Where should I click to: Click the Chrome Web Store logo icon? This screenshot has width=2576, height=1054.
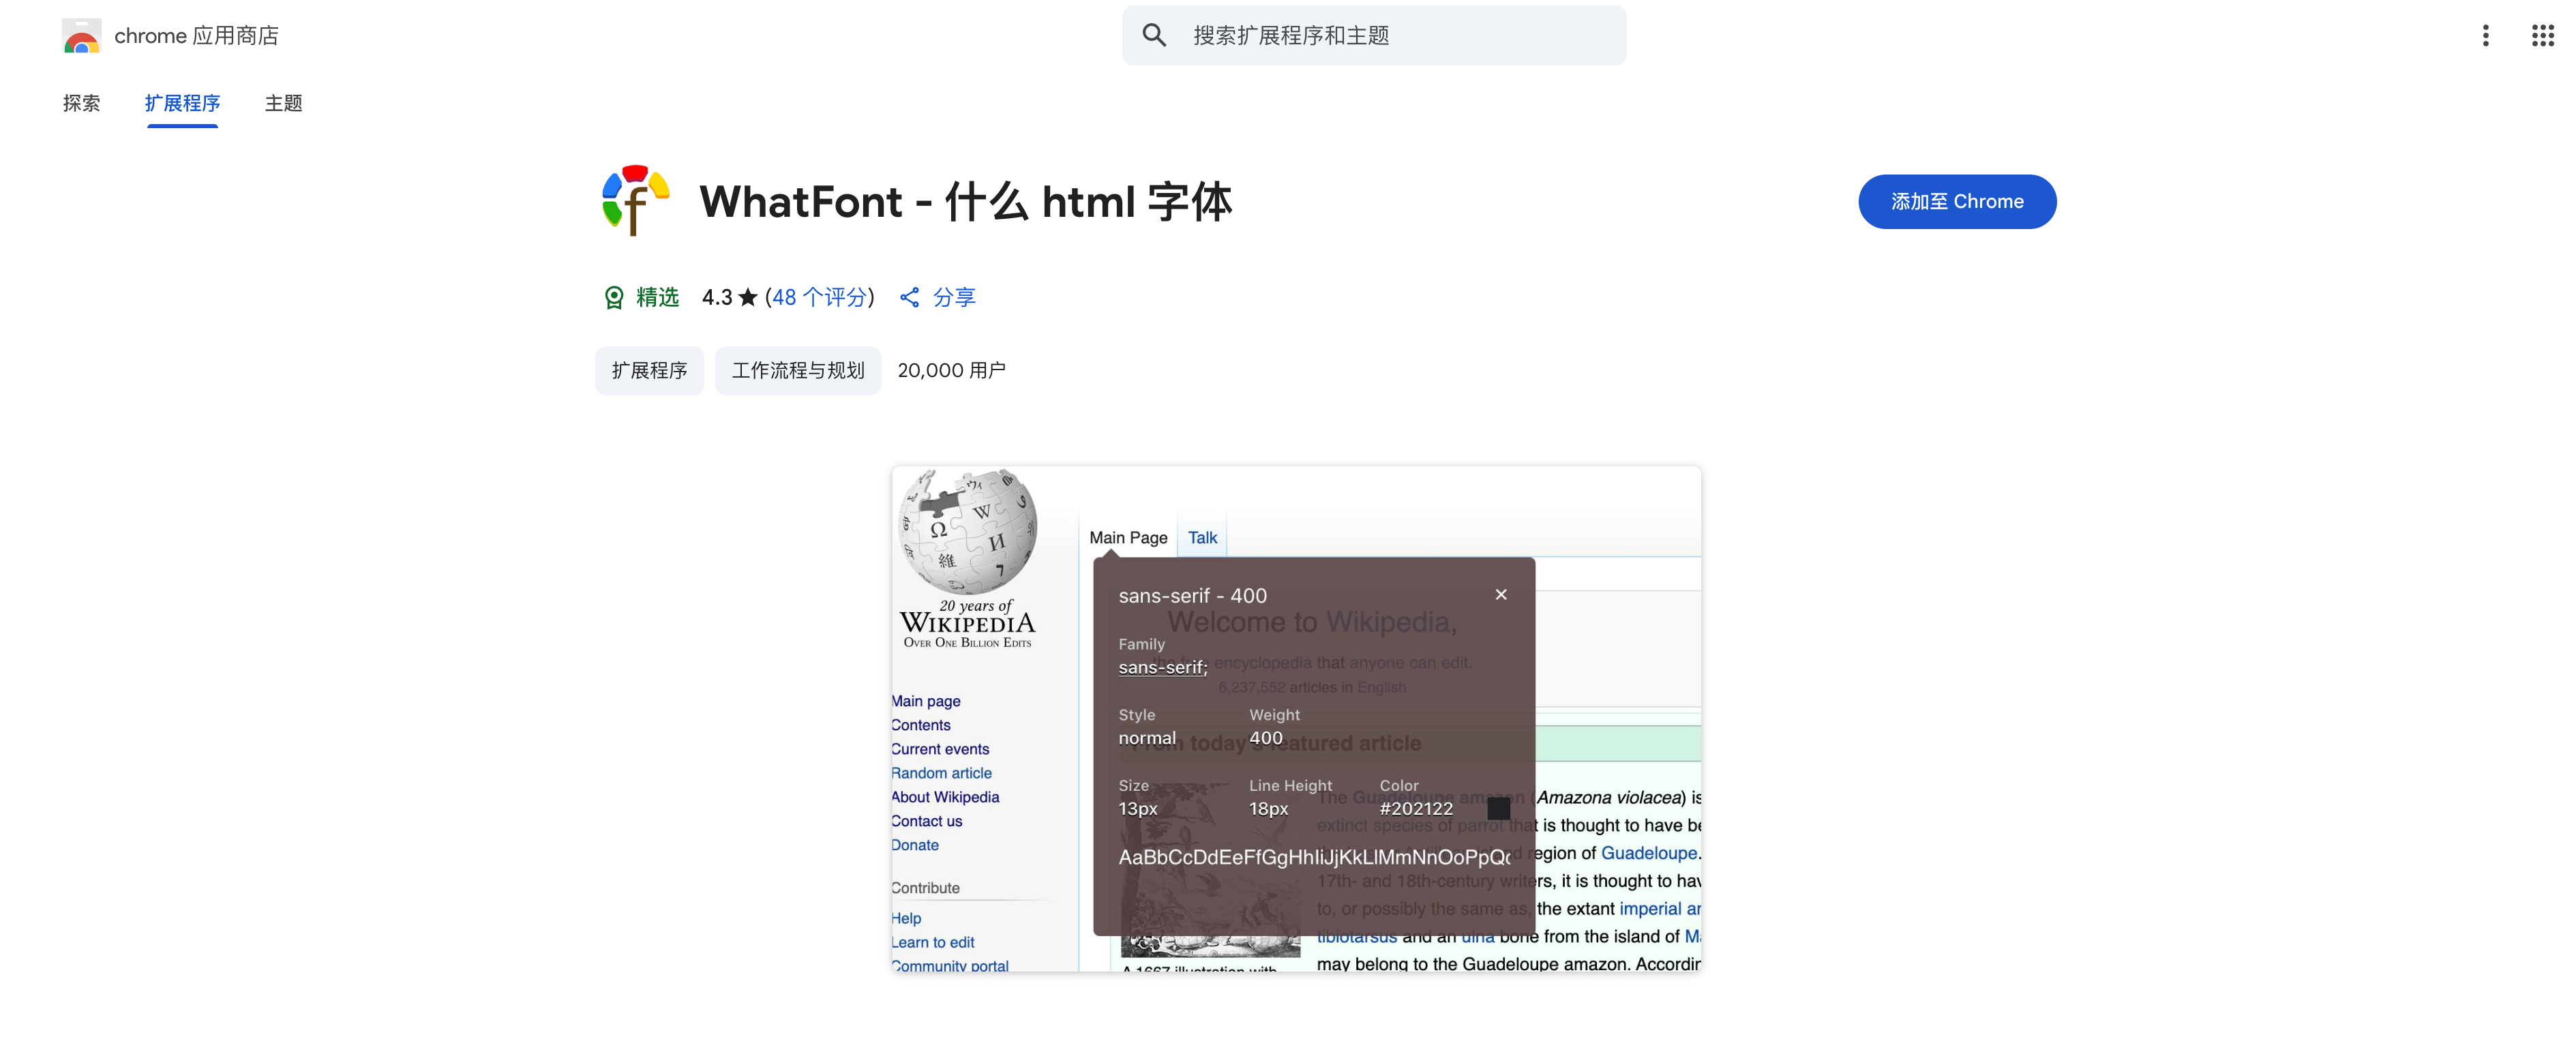click(x=81, y=36)
